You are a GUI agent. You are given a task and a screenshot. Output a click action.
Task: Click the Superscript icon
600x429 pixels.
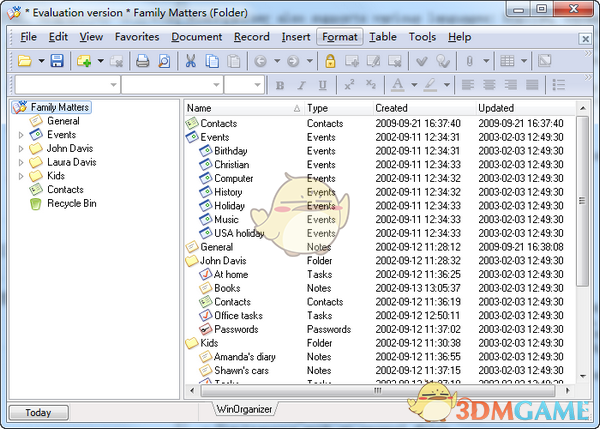(x=349, y=85)
